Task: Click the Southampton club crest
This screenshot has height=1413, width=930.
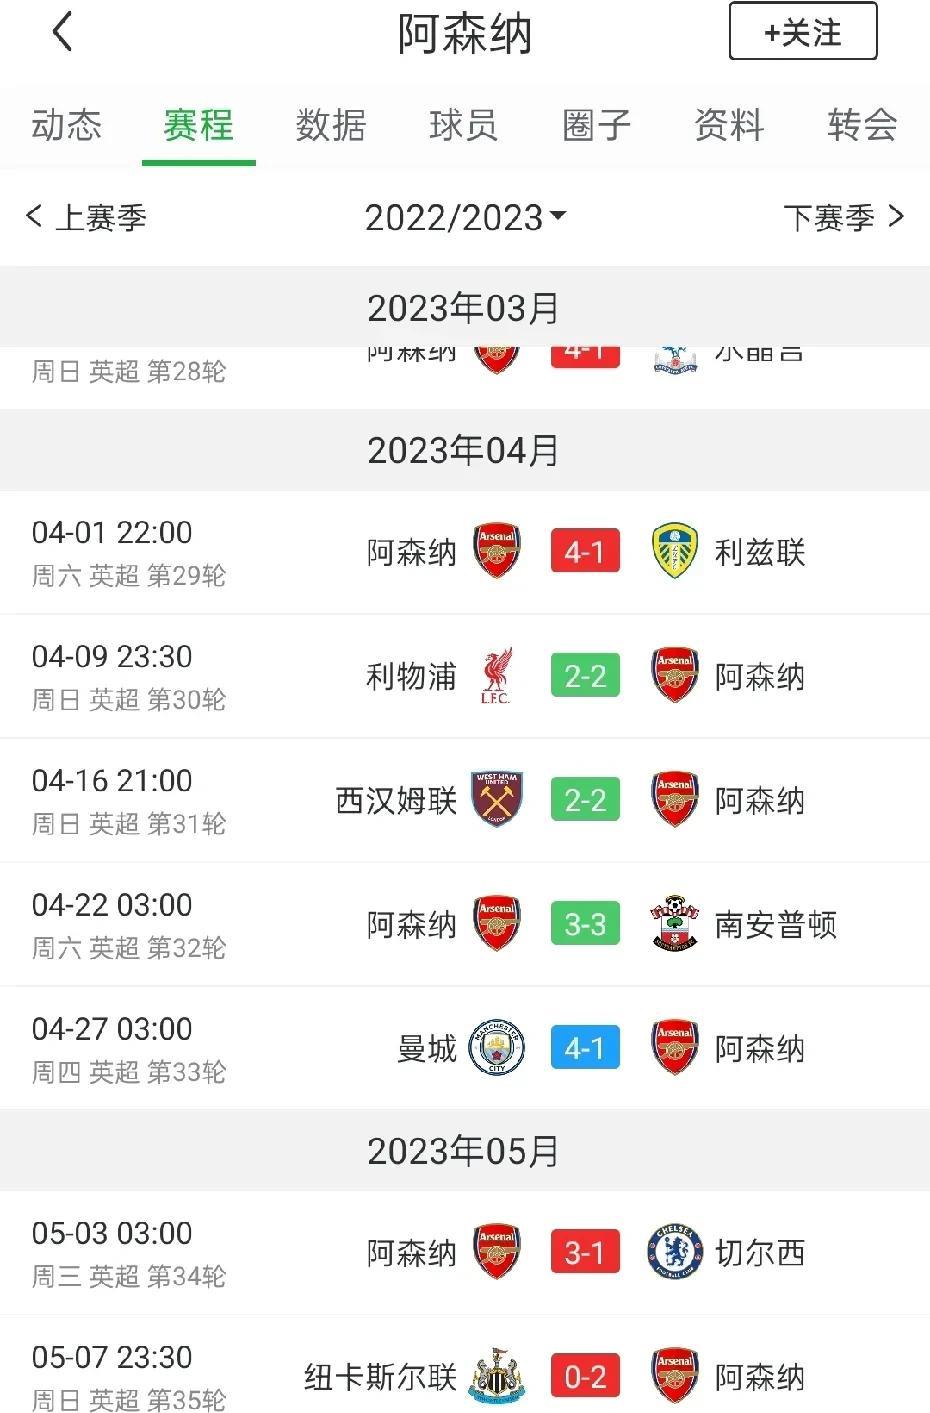Action: [x=674, y=923]
